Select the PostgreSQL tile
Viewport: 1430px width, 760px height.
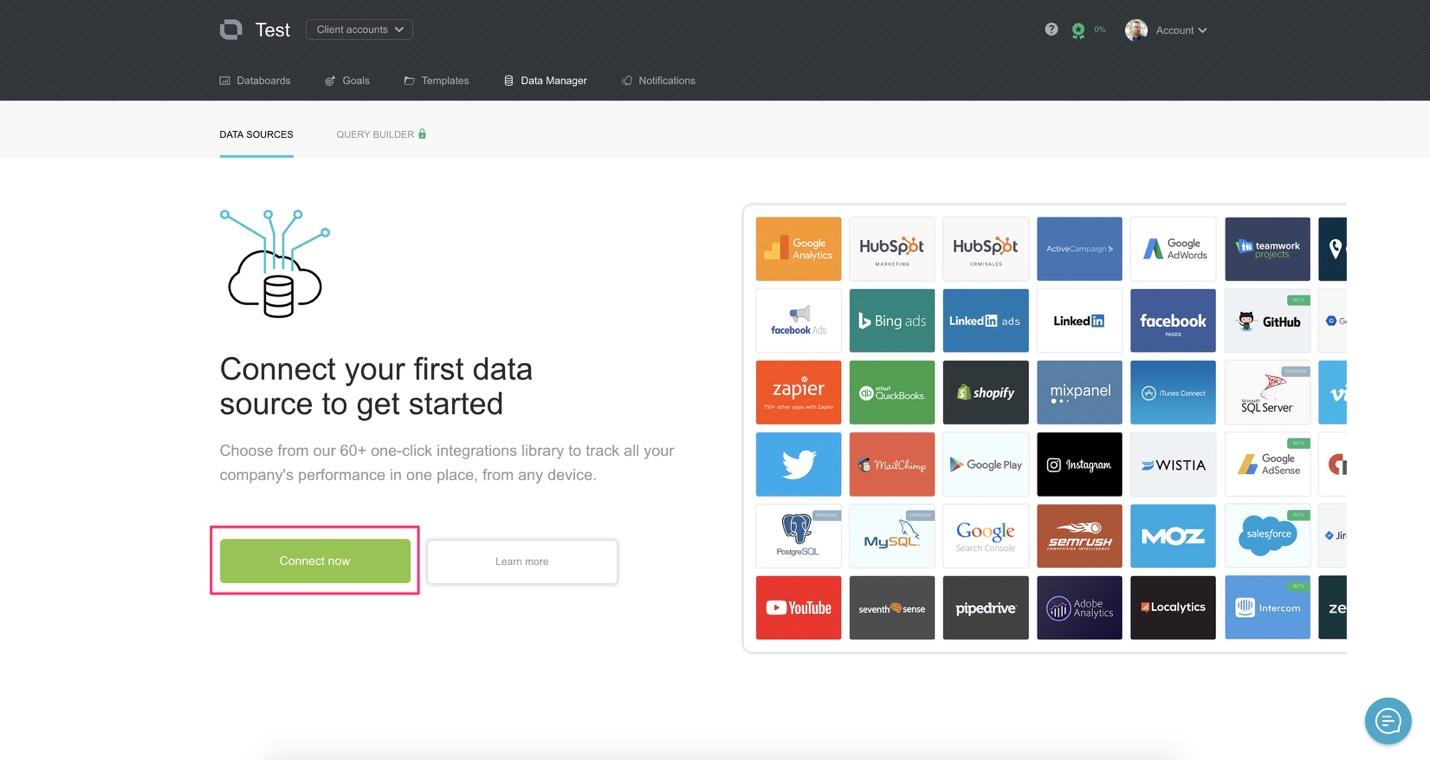click(x=798, y=536)
